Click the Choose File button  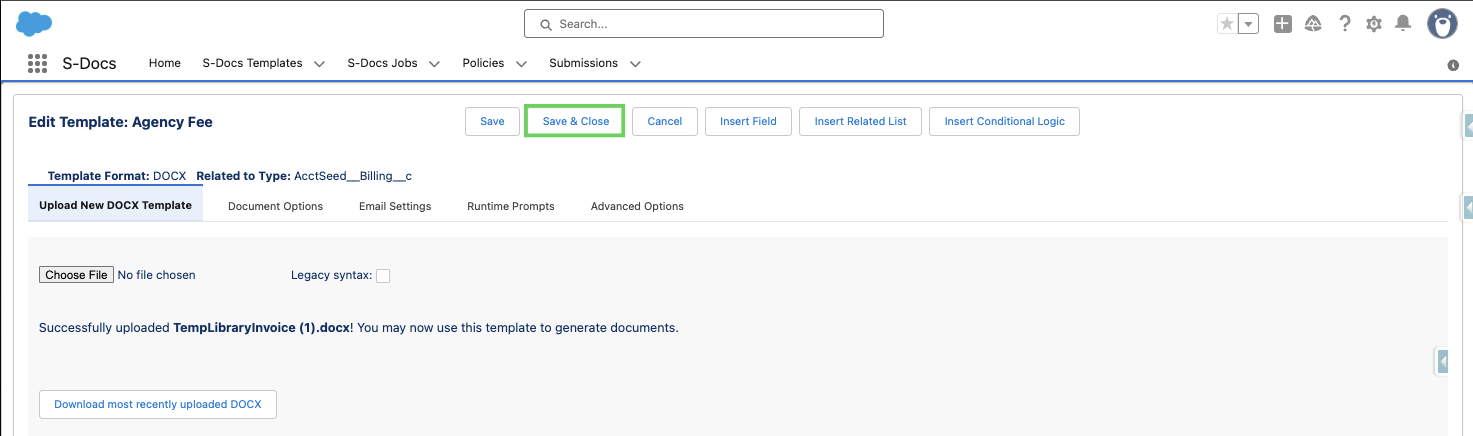coord(76,275)
